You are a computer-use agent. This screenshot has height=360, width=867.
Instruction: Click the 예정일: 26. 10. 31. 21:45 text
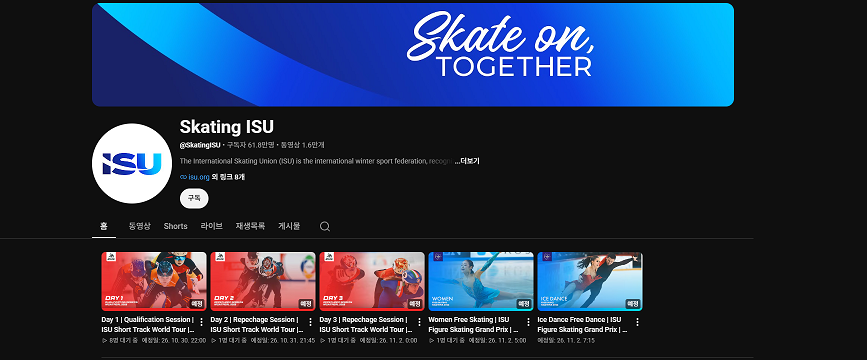pos(283,341)
